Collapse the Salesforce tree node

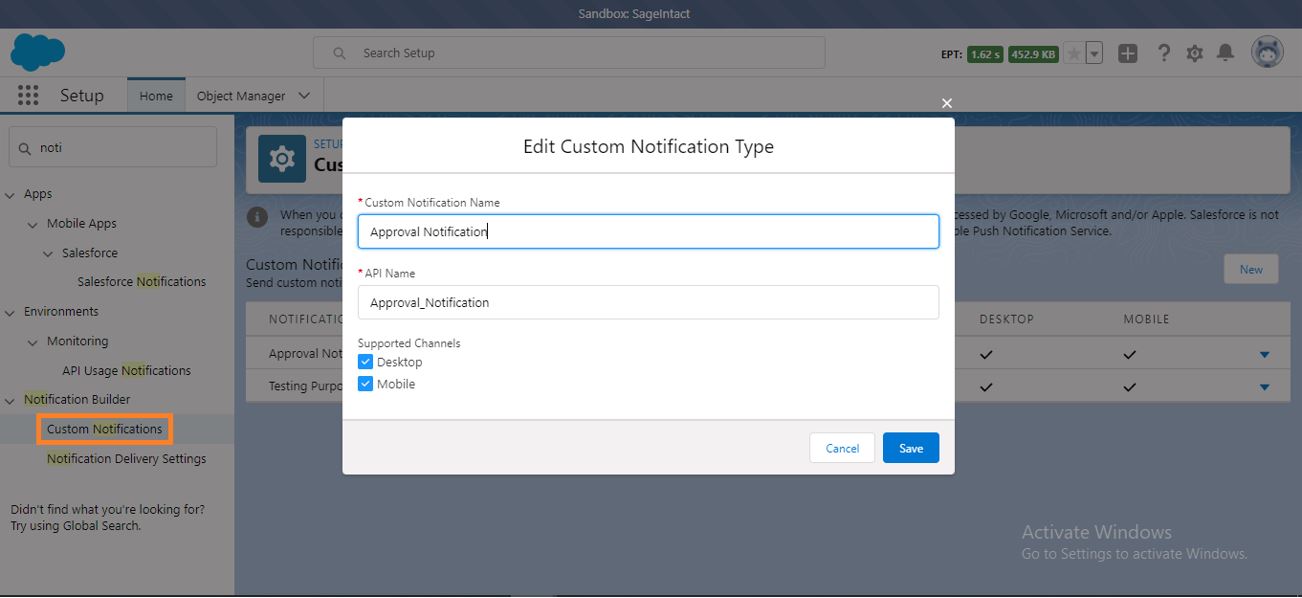pos(48,253)
